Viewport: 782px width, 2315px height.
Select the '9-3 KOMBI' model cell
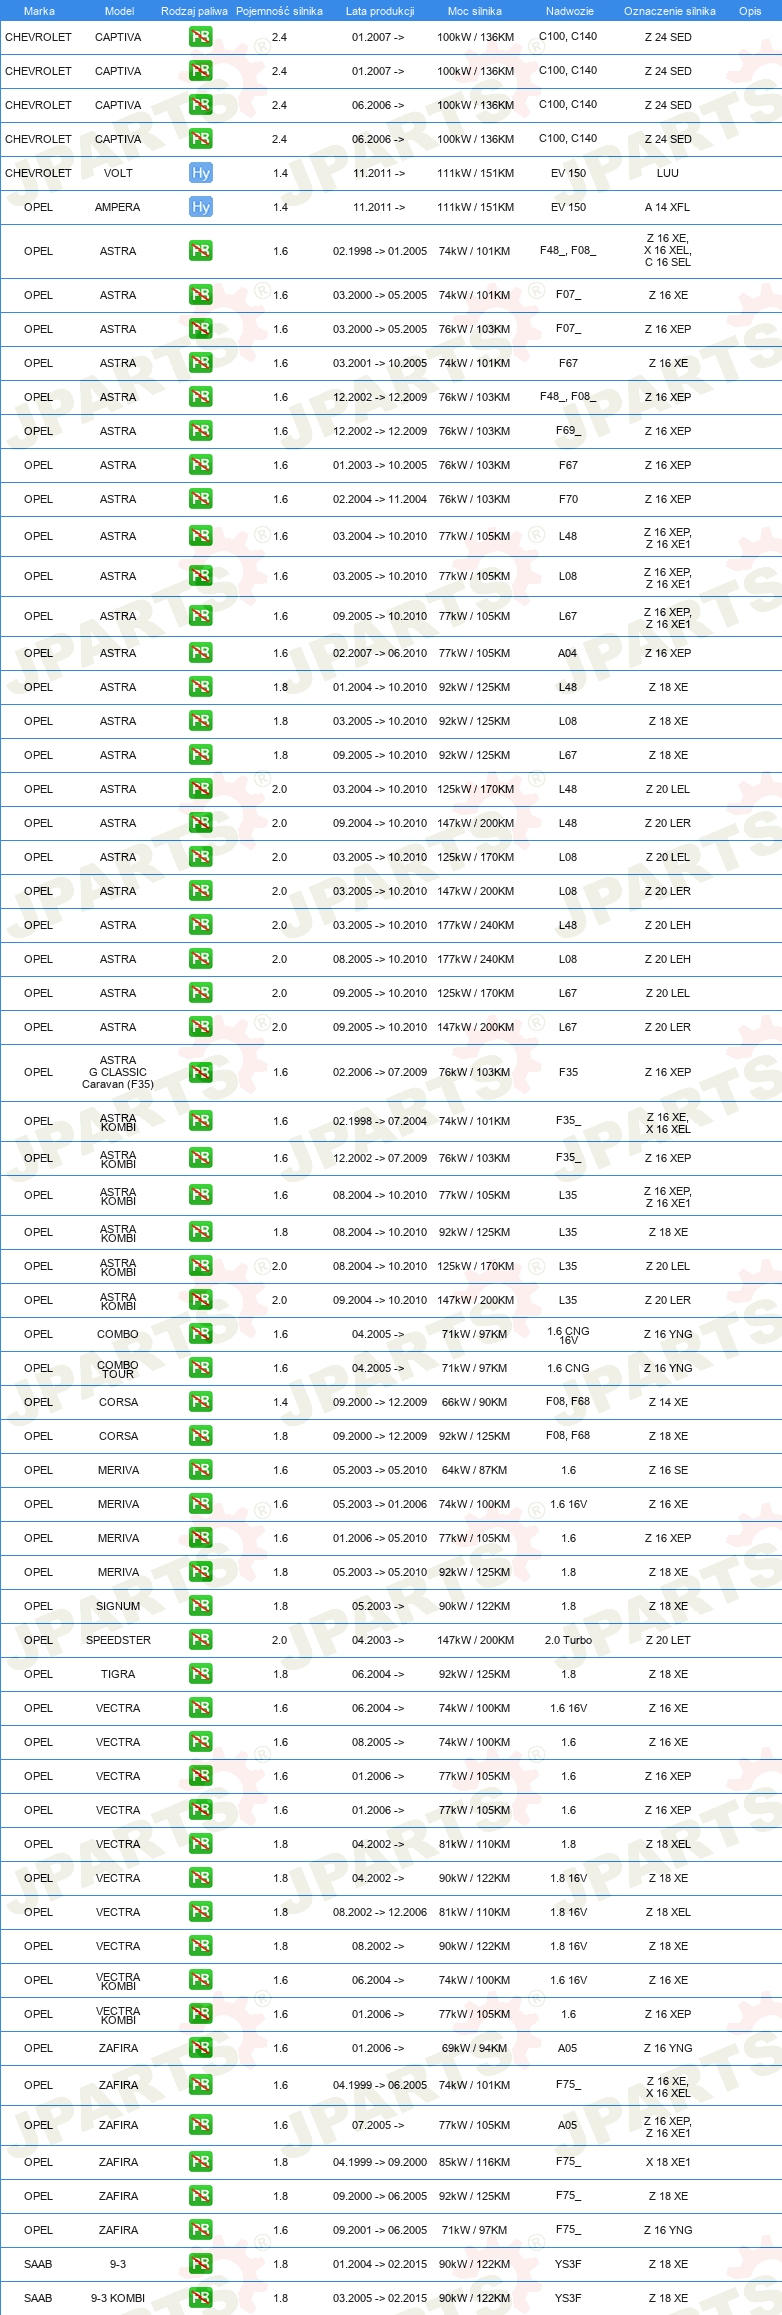coord(118,2298)
